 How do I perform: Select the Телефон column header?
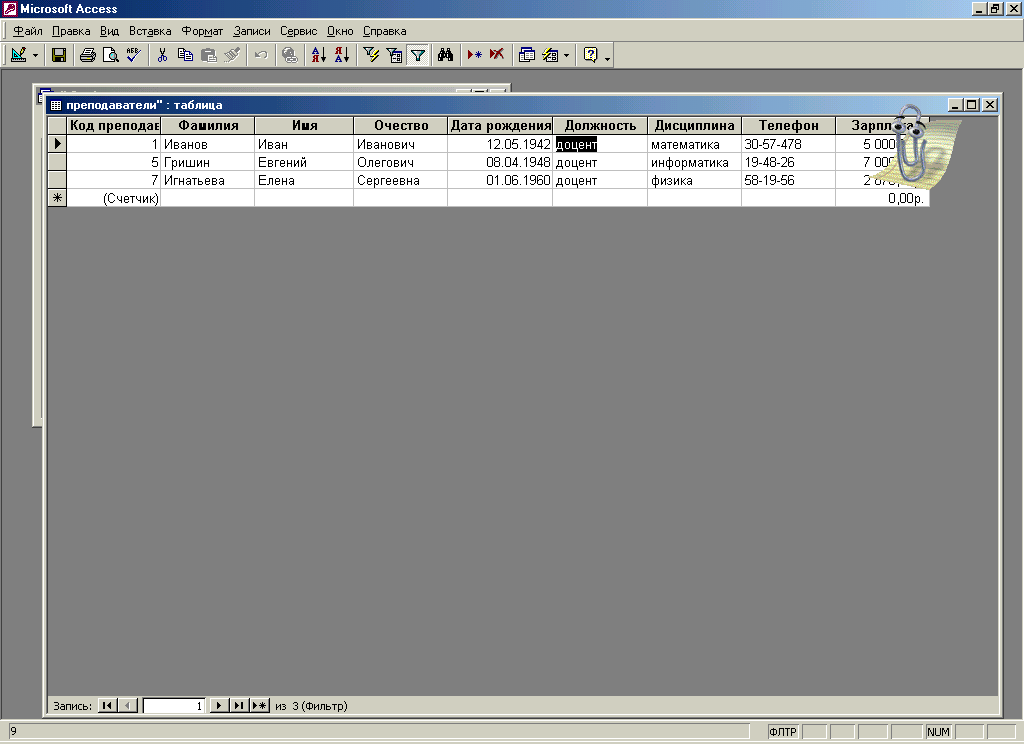tap(788, 125)
